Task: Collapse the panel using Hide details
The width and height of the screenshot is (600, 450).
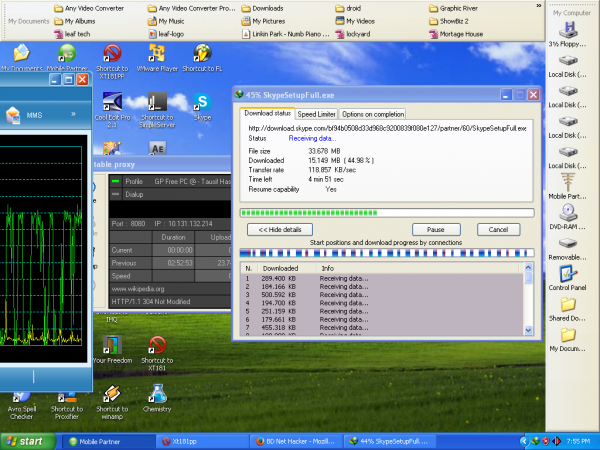Action: 279,229
